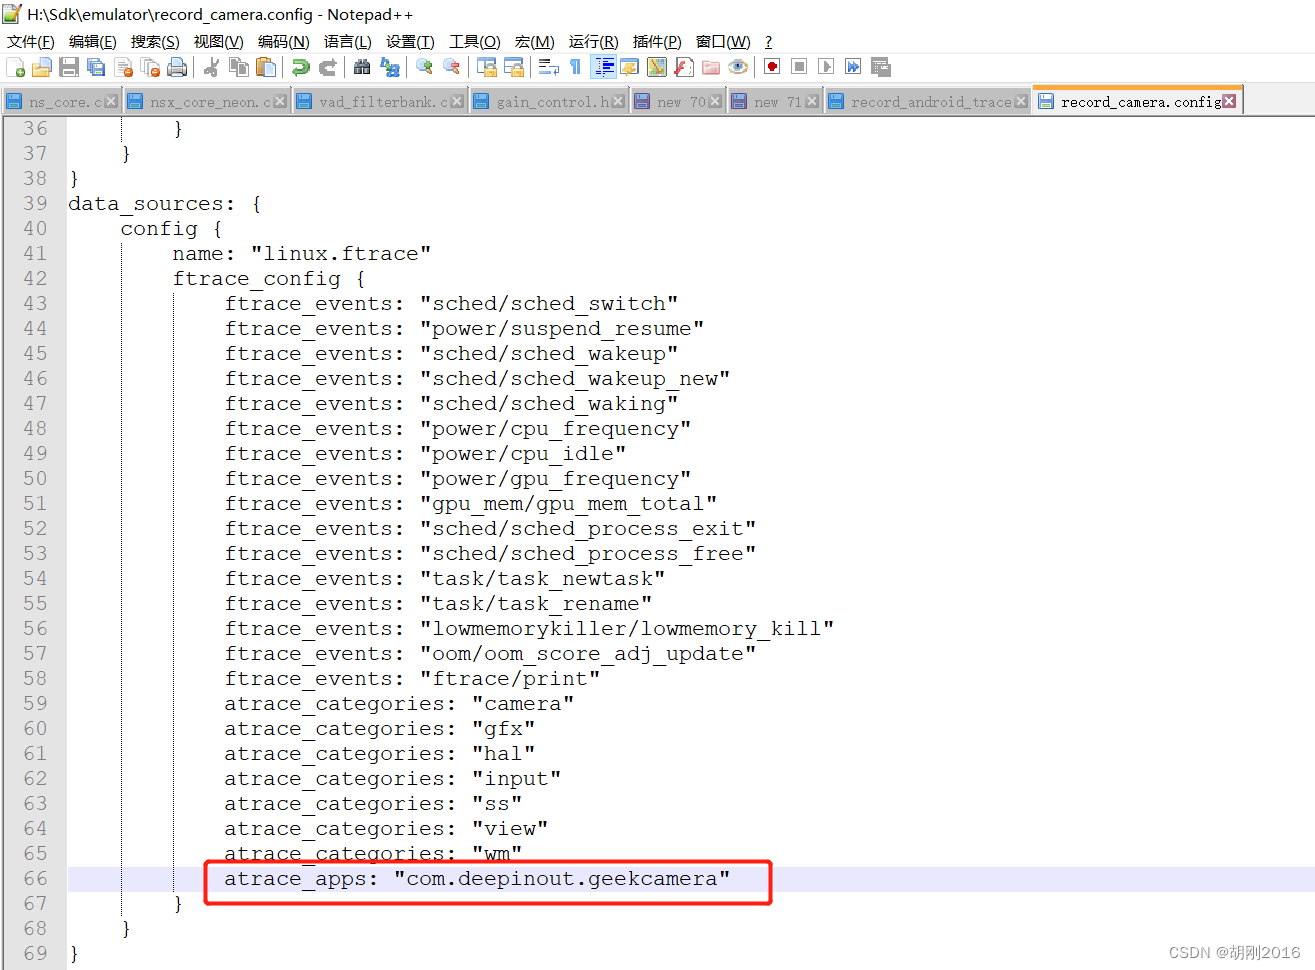Close the vad_filterbank.c tab
The height and width of the screenshot is (970, 1315).
pos(457,102)
